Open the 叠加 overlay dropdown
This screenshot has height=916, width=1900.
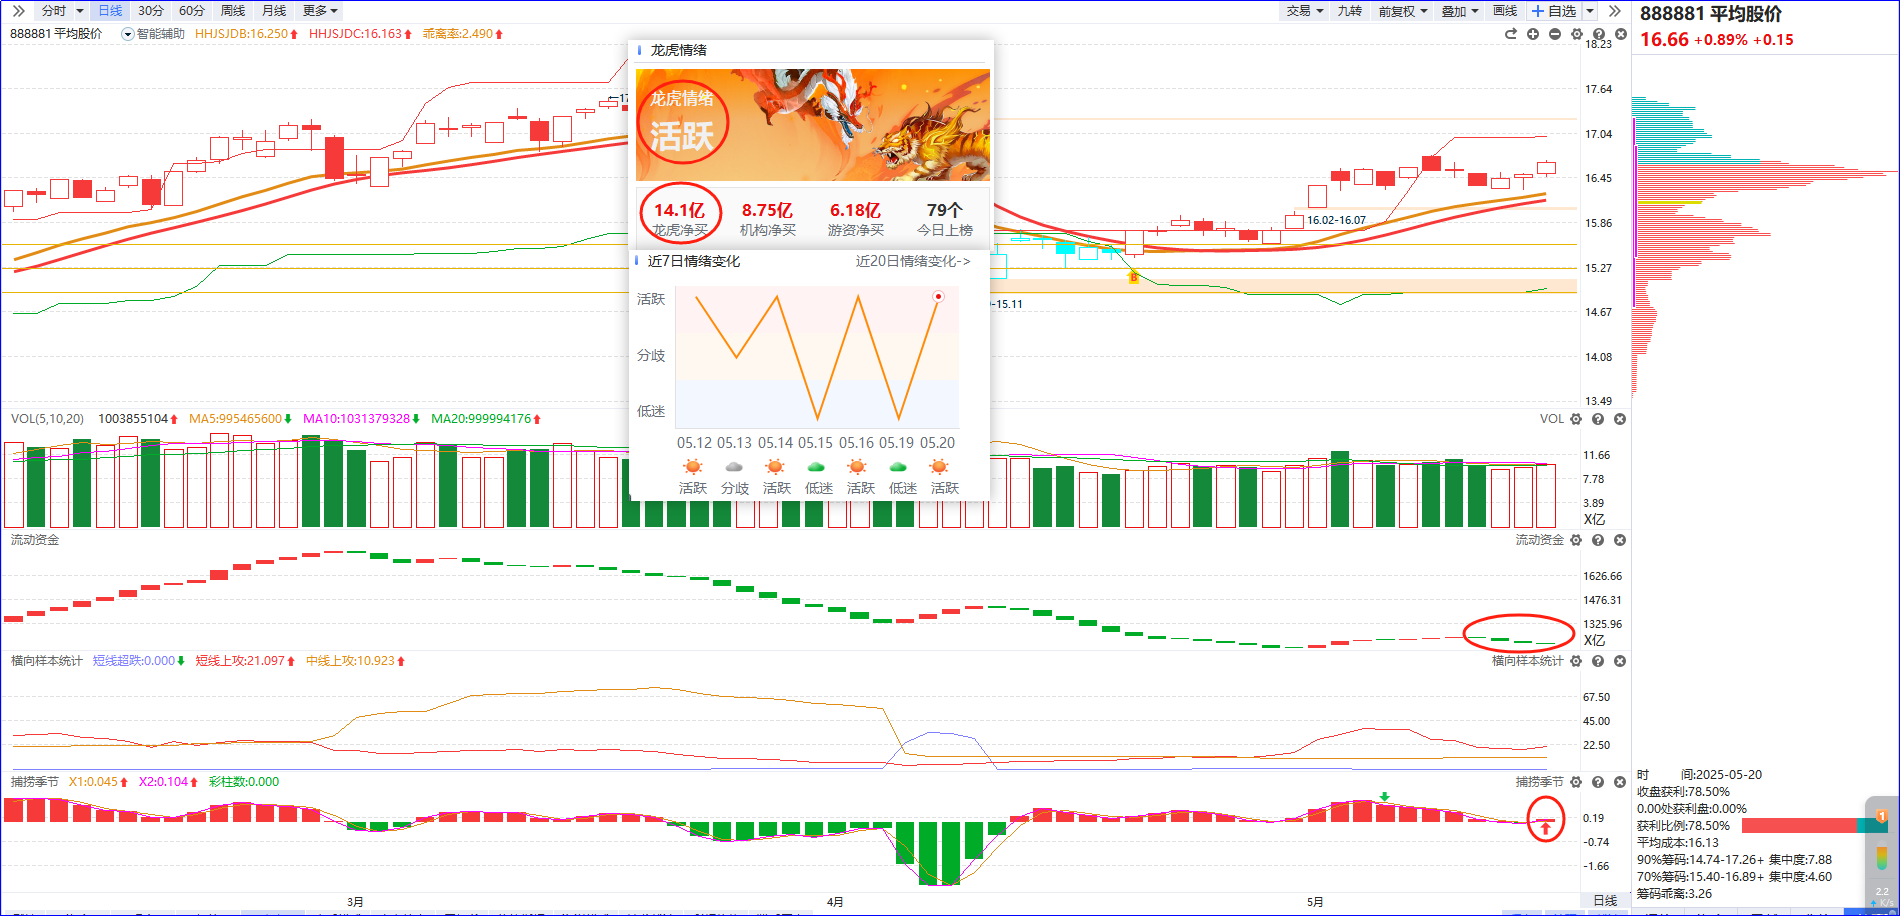click(1460, 11)
